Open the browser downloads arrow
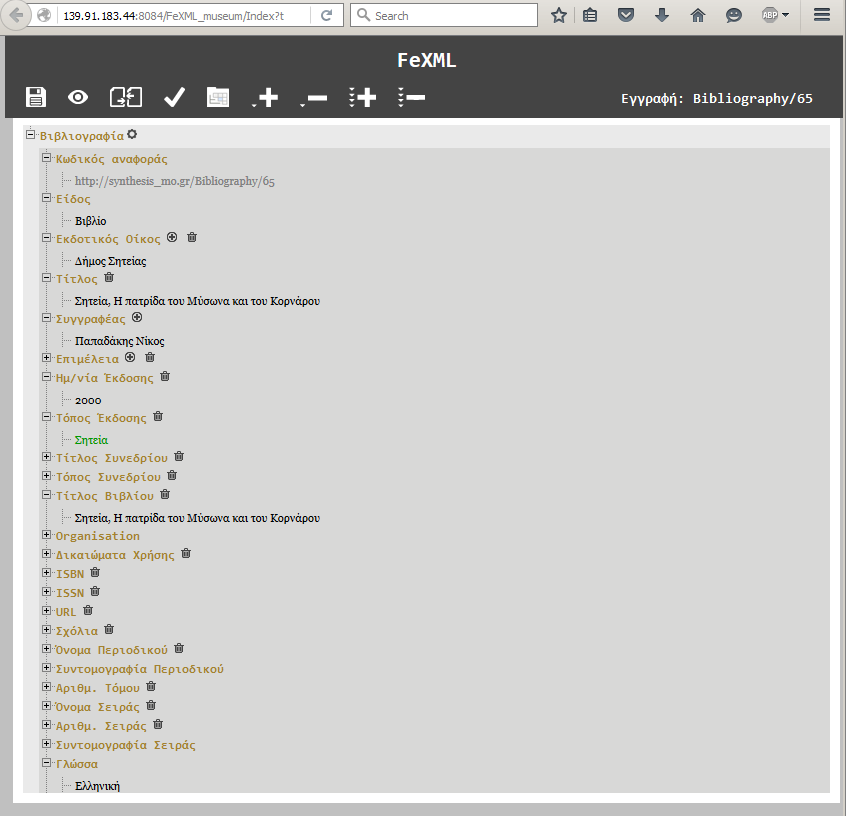The image size is (846, 816). tap(661, 16)
